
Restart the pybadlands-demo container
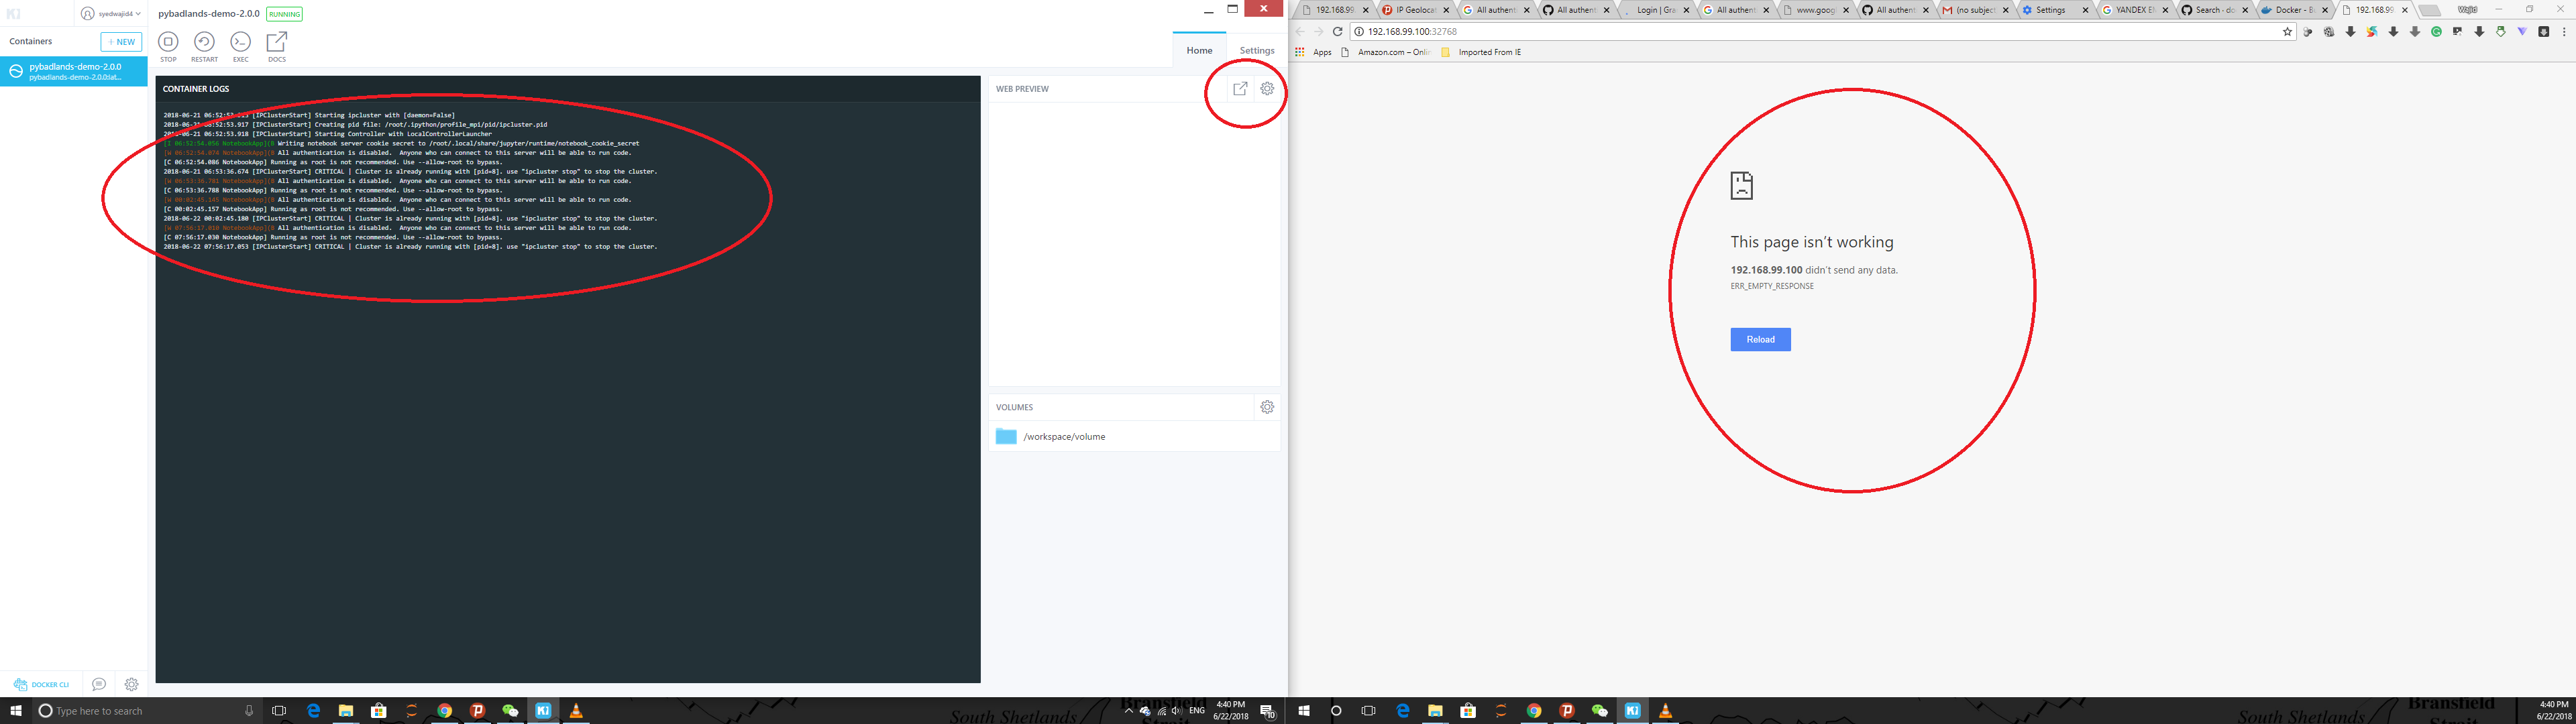(204, 42)
